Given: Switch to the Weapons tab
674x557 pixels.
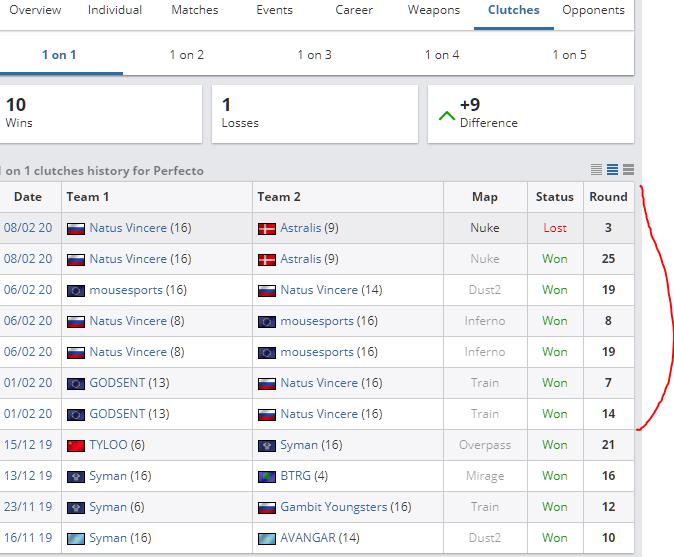Looking at the screenshot, I should coord(434,11).
